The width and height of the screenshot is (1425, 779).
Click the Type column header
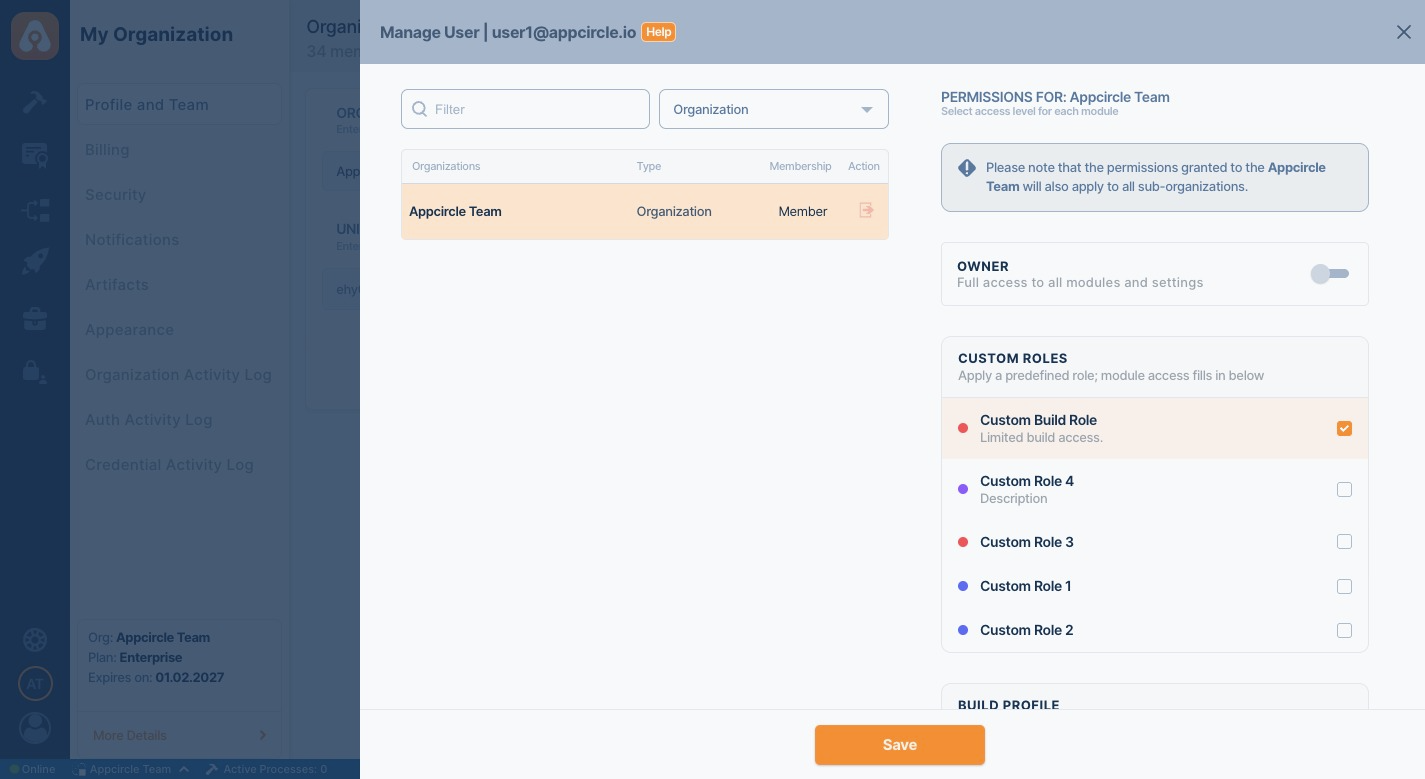(649, 166)
